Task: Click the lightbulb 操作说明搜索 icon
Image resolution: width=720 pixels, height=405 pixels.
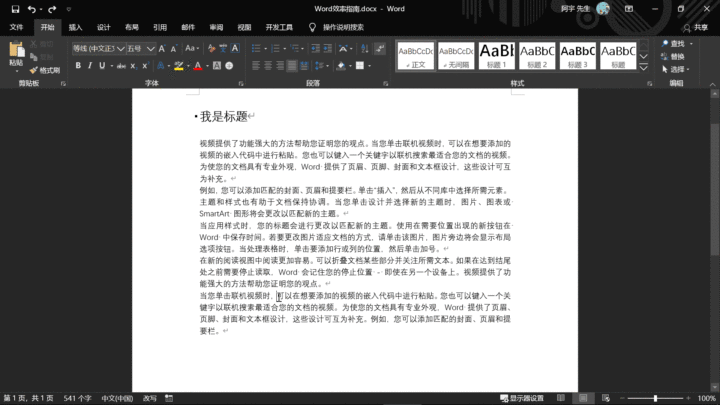Action: point(312,28)
